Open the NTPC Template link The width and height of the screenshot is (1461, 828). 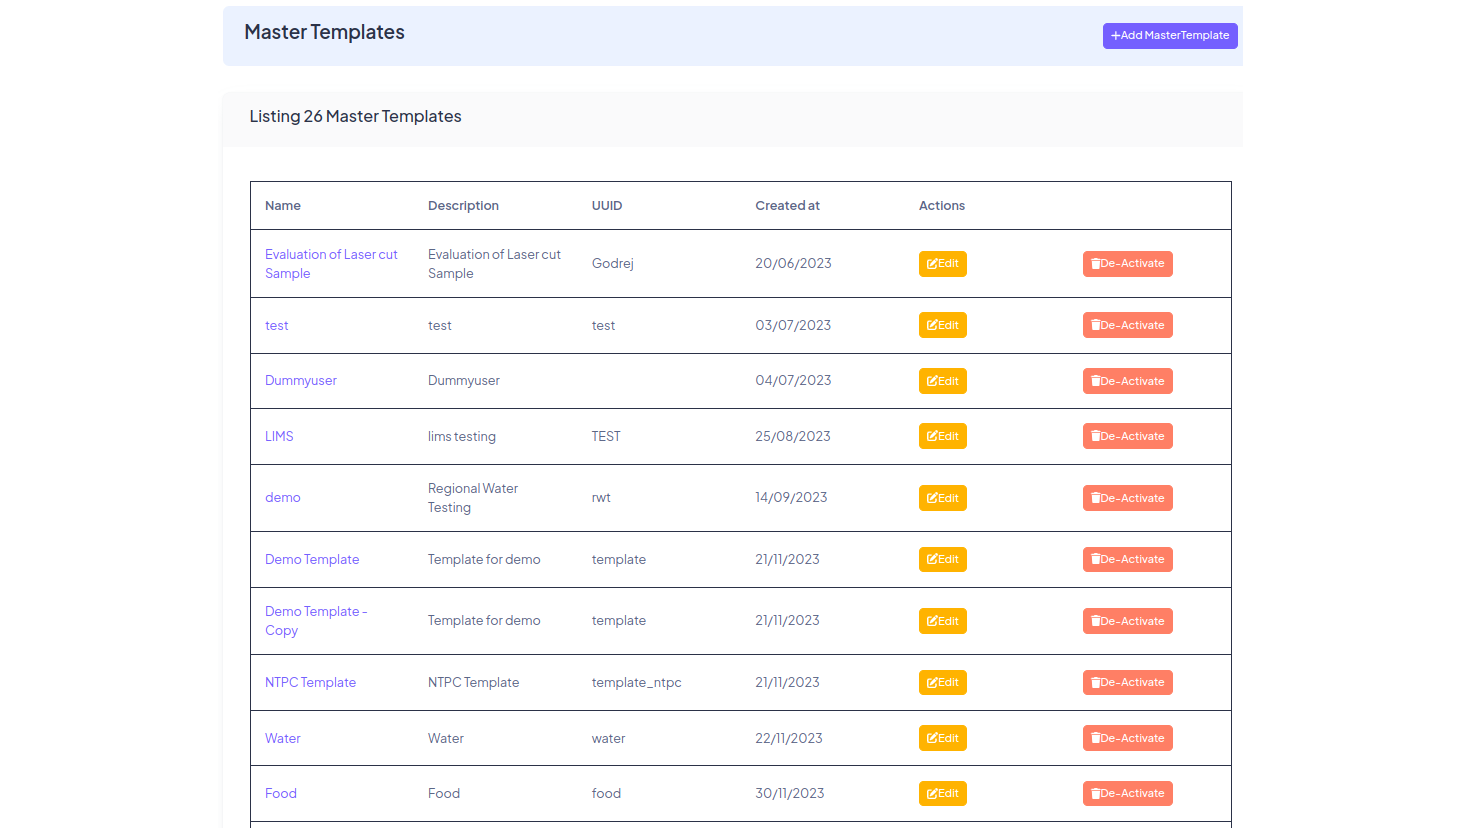click(310, 683)
